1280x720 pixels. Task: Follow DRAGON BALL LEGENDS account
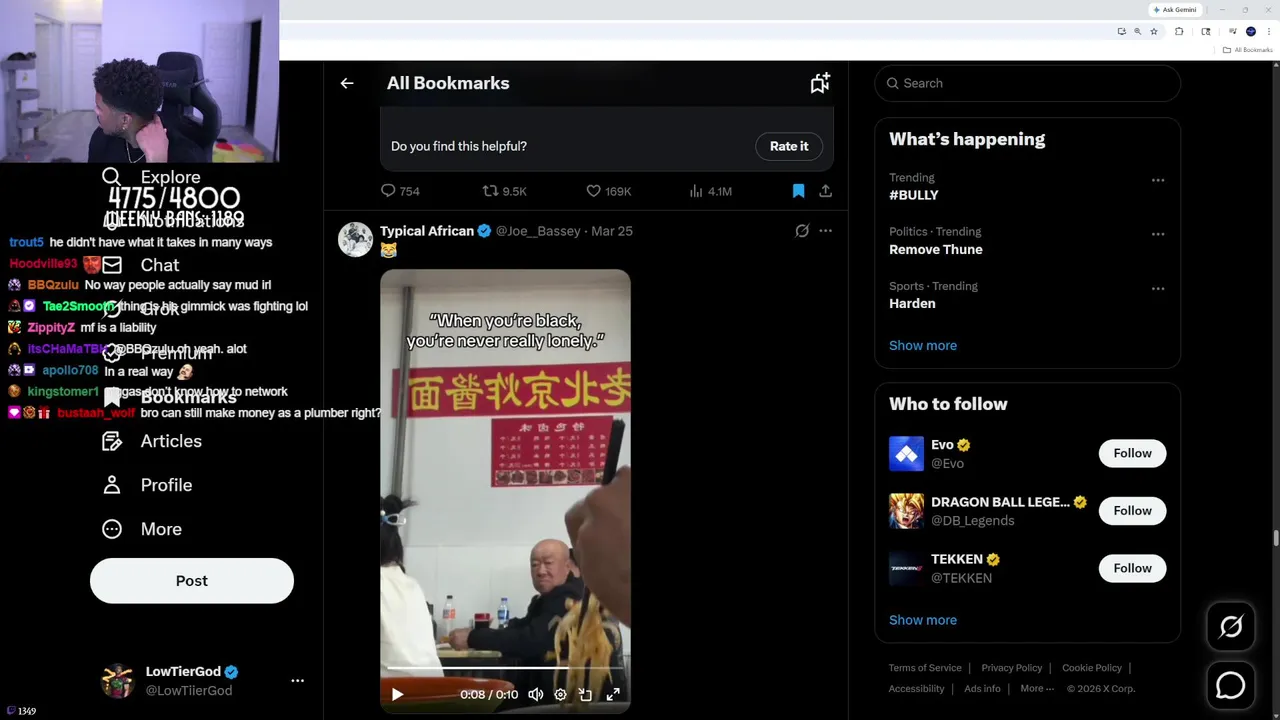1132,511
